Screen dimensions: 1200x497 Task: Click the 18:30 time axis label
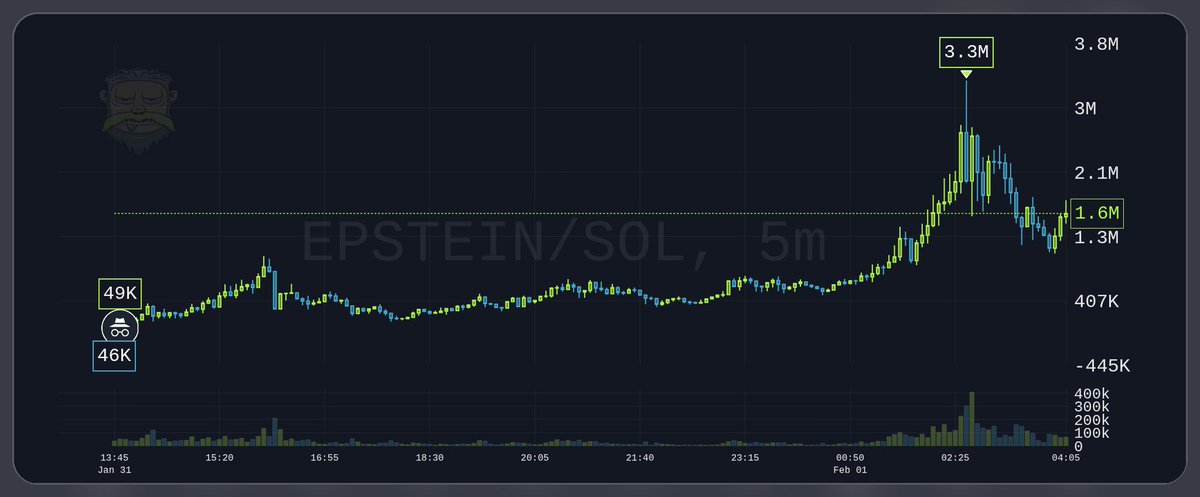(429, 457)
